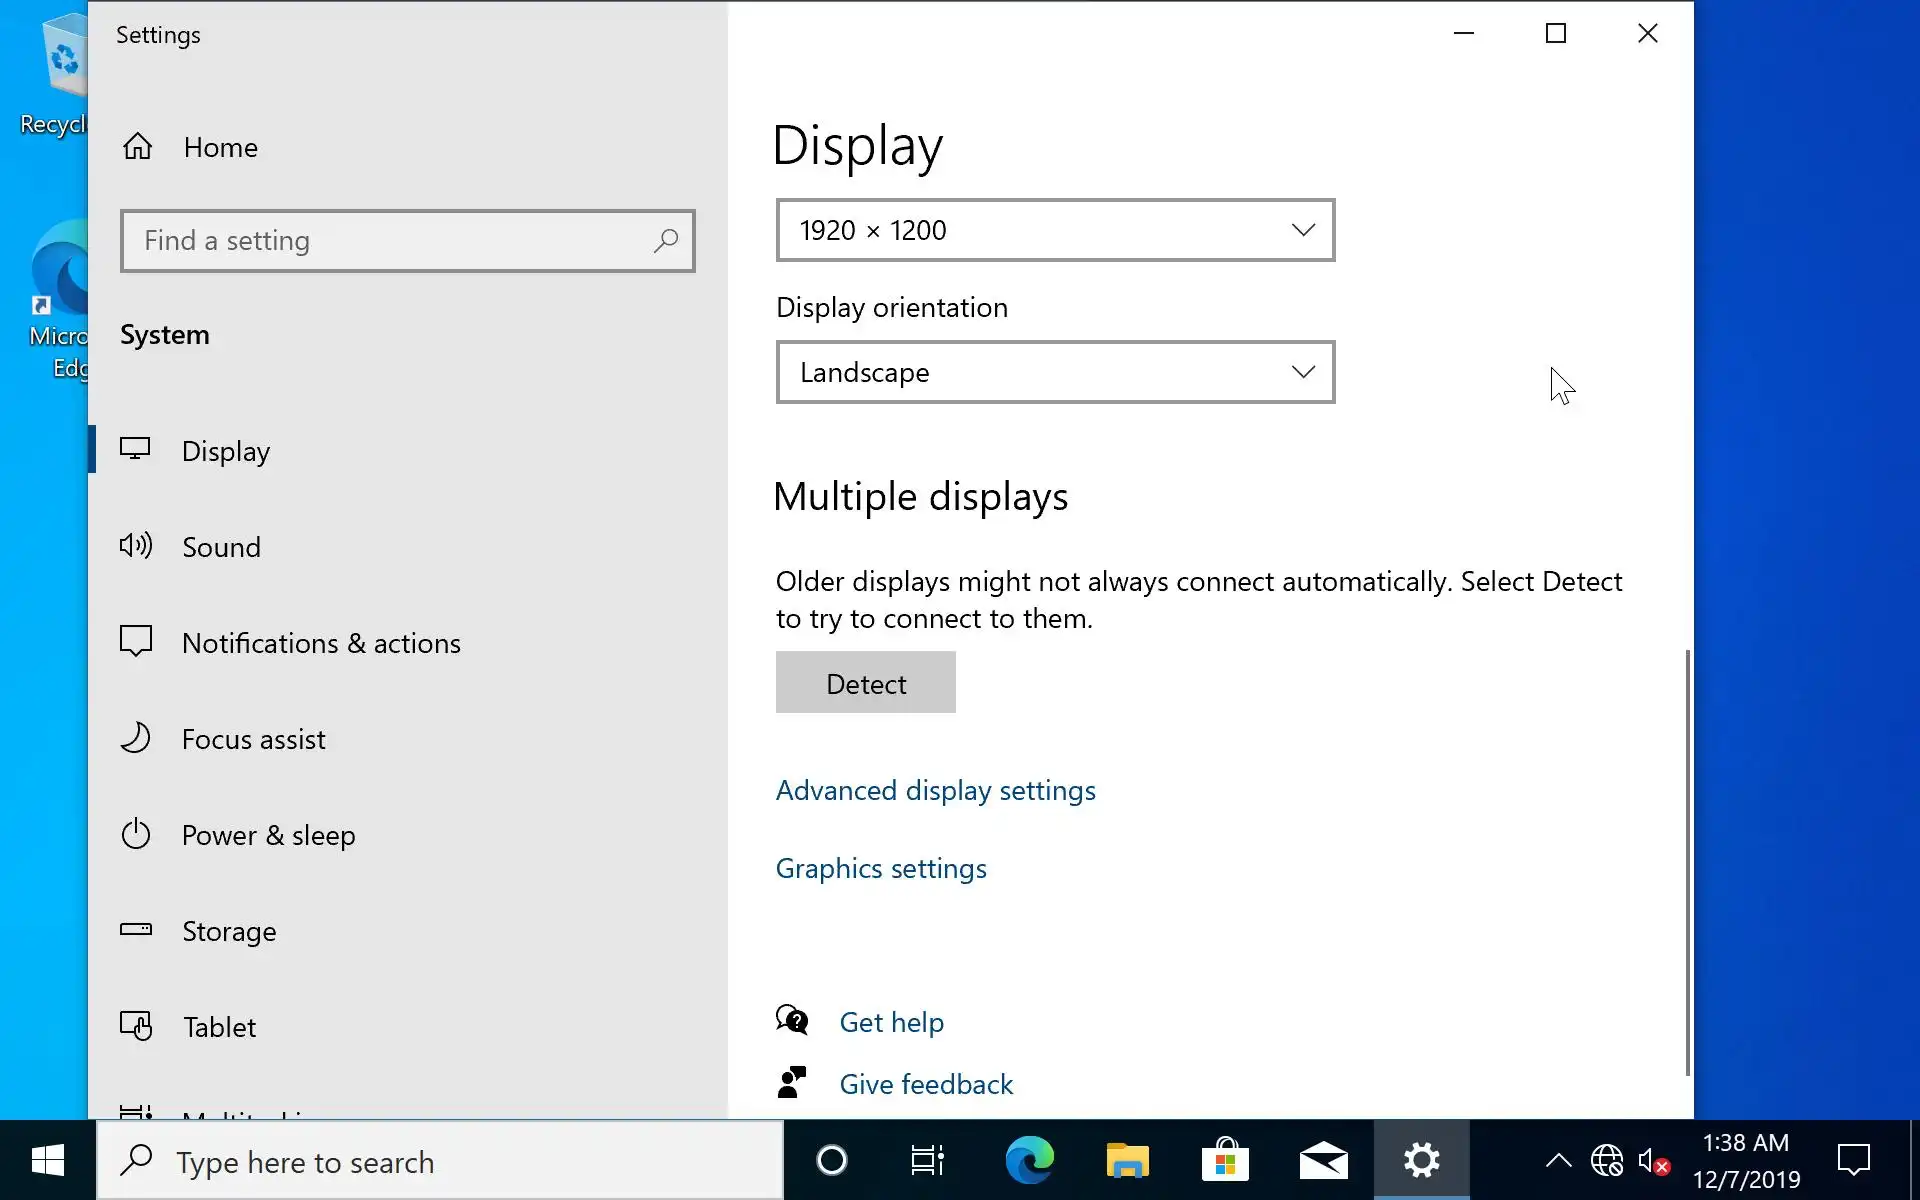Screen dimensions: 1920x1200
Task: Select the Display menu item
Action: pyautogui.click(x=226, y=451)
